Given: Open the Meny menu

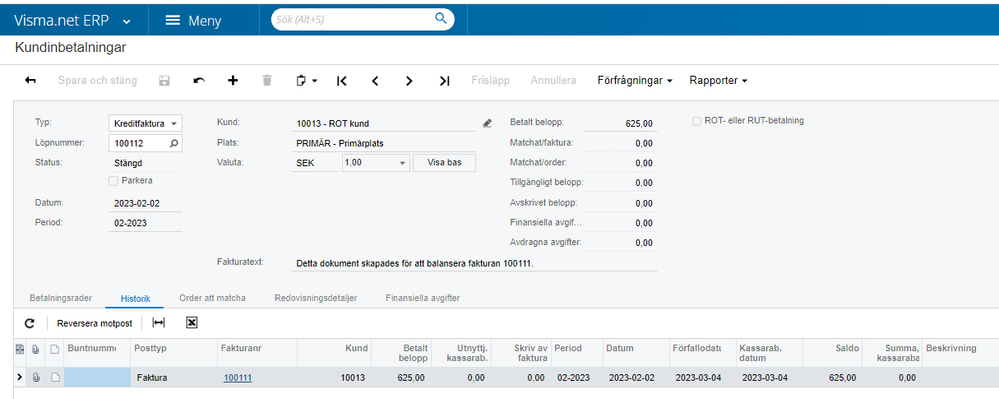Looking at the screenshot, I should (x=194, y=20).
